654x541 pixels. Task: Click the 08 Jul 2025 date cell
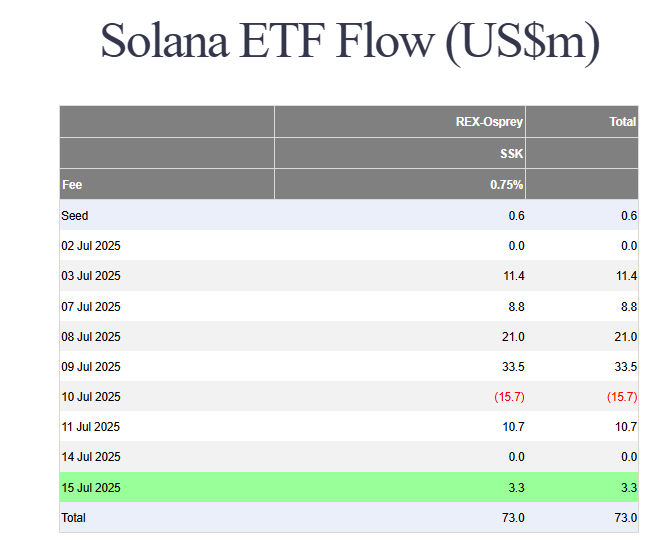tap(91, 337)
